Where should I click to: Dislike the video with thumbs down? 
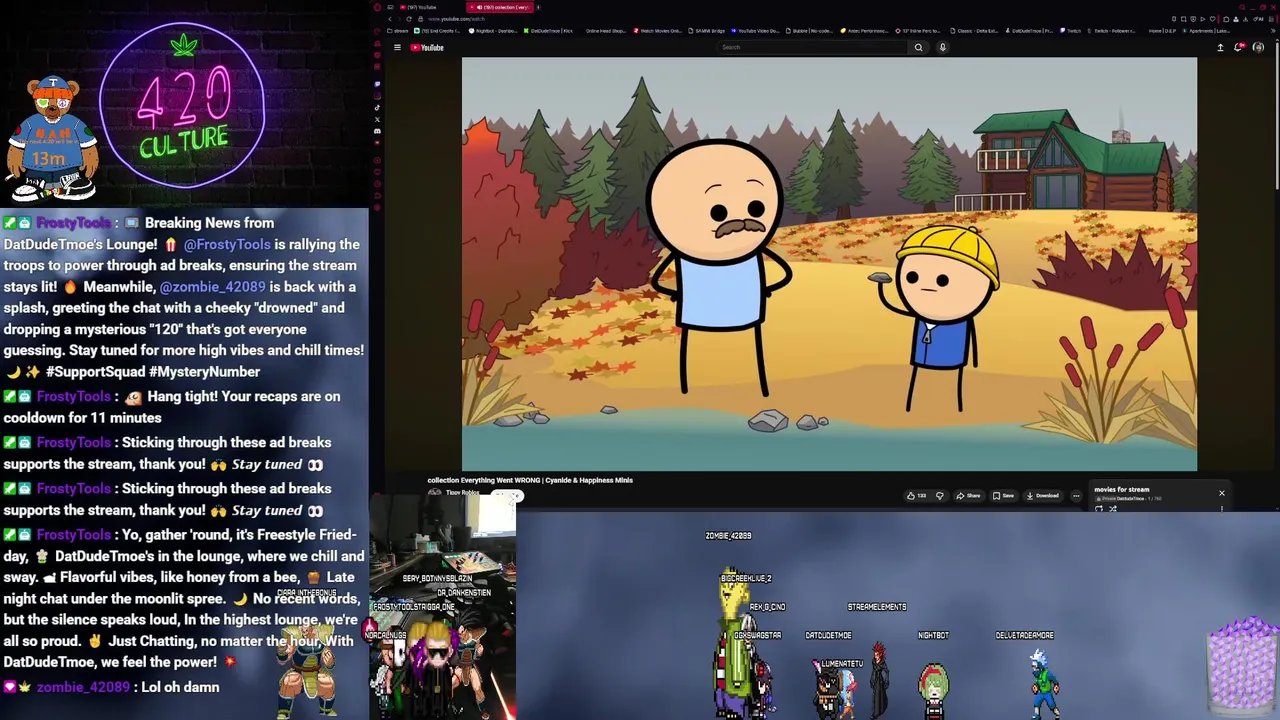940,496
